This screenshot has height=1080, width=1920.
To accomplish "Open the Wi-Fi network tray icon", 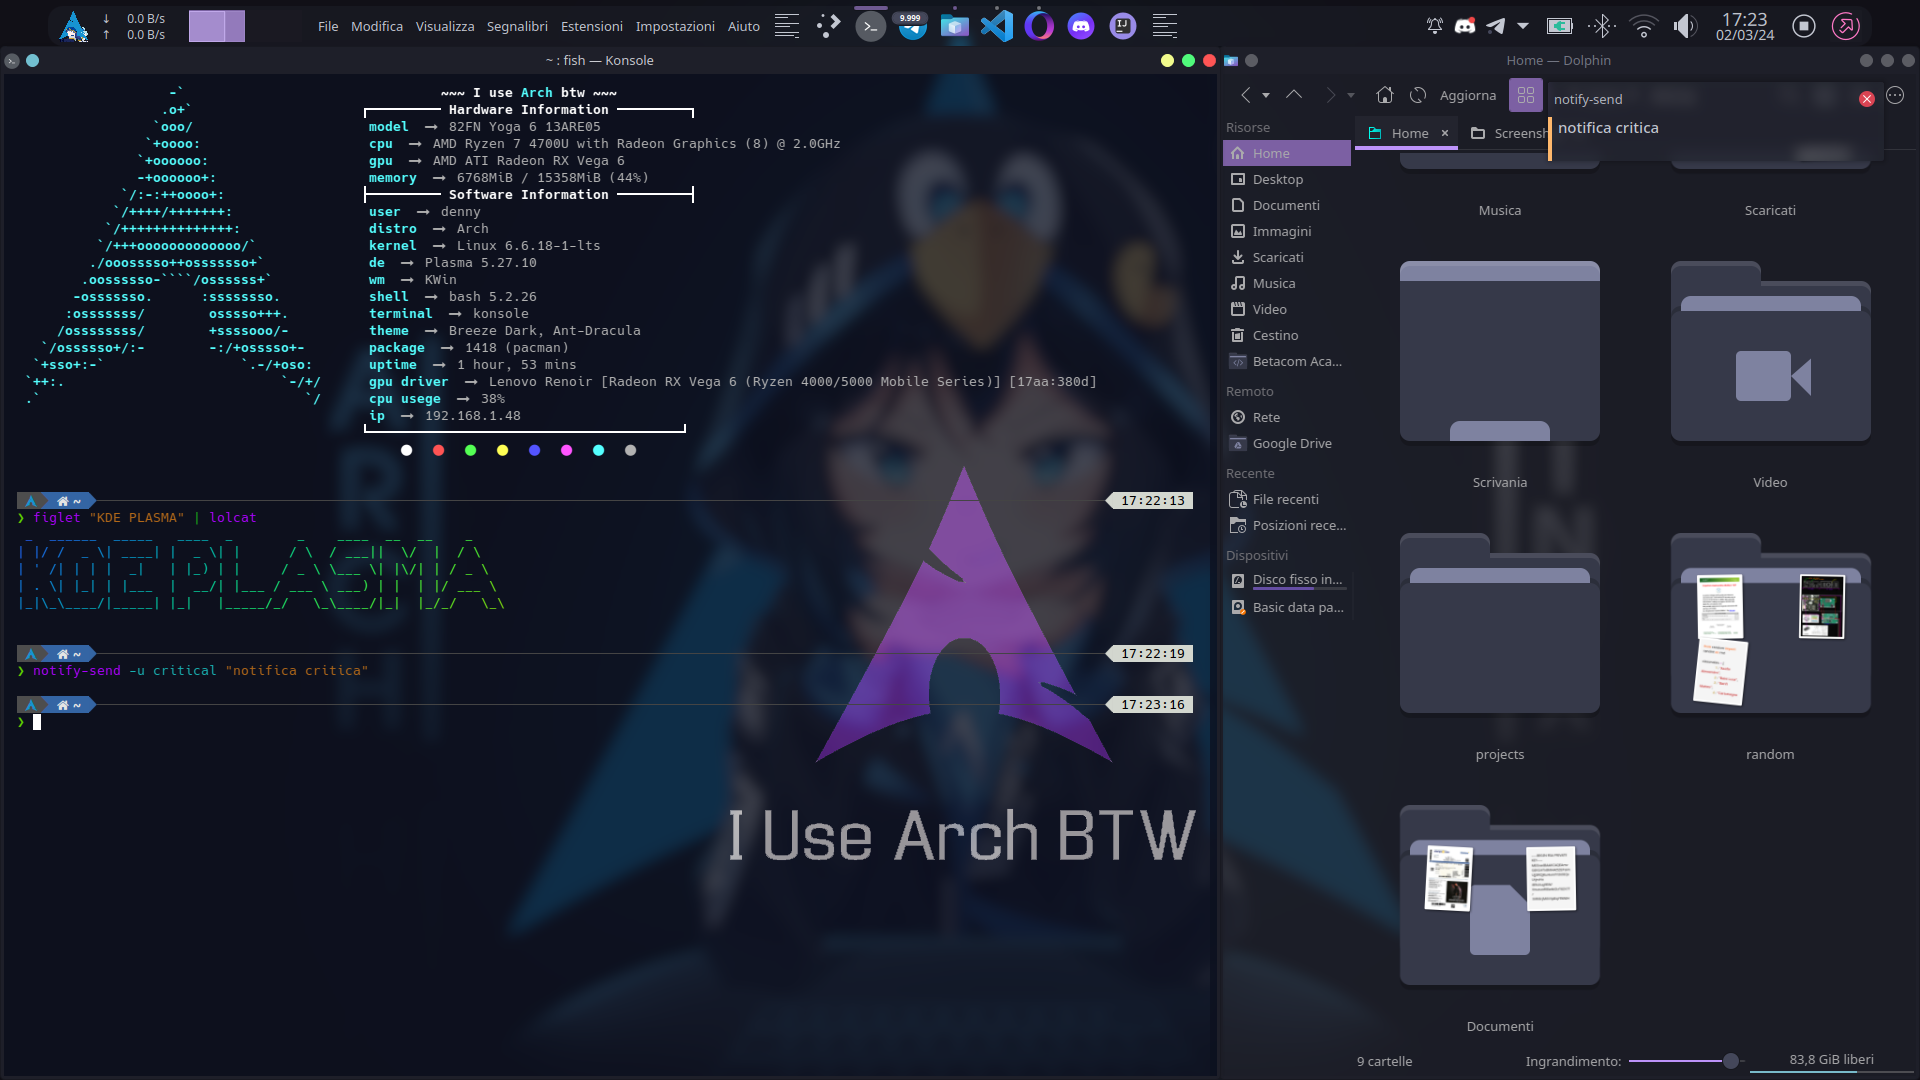I will tap(1643, 26).
